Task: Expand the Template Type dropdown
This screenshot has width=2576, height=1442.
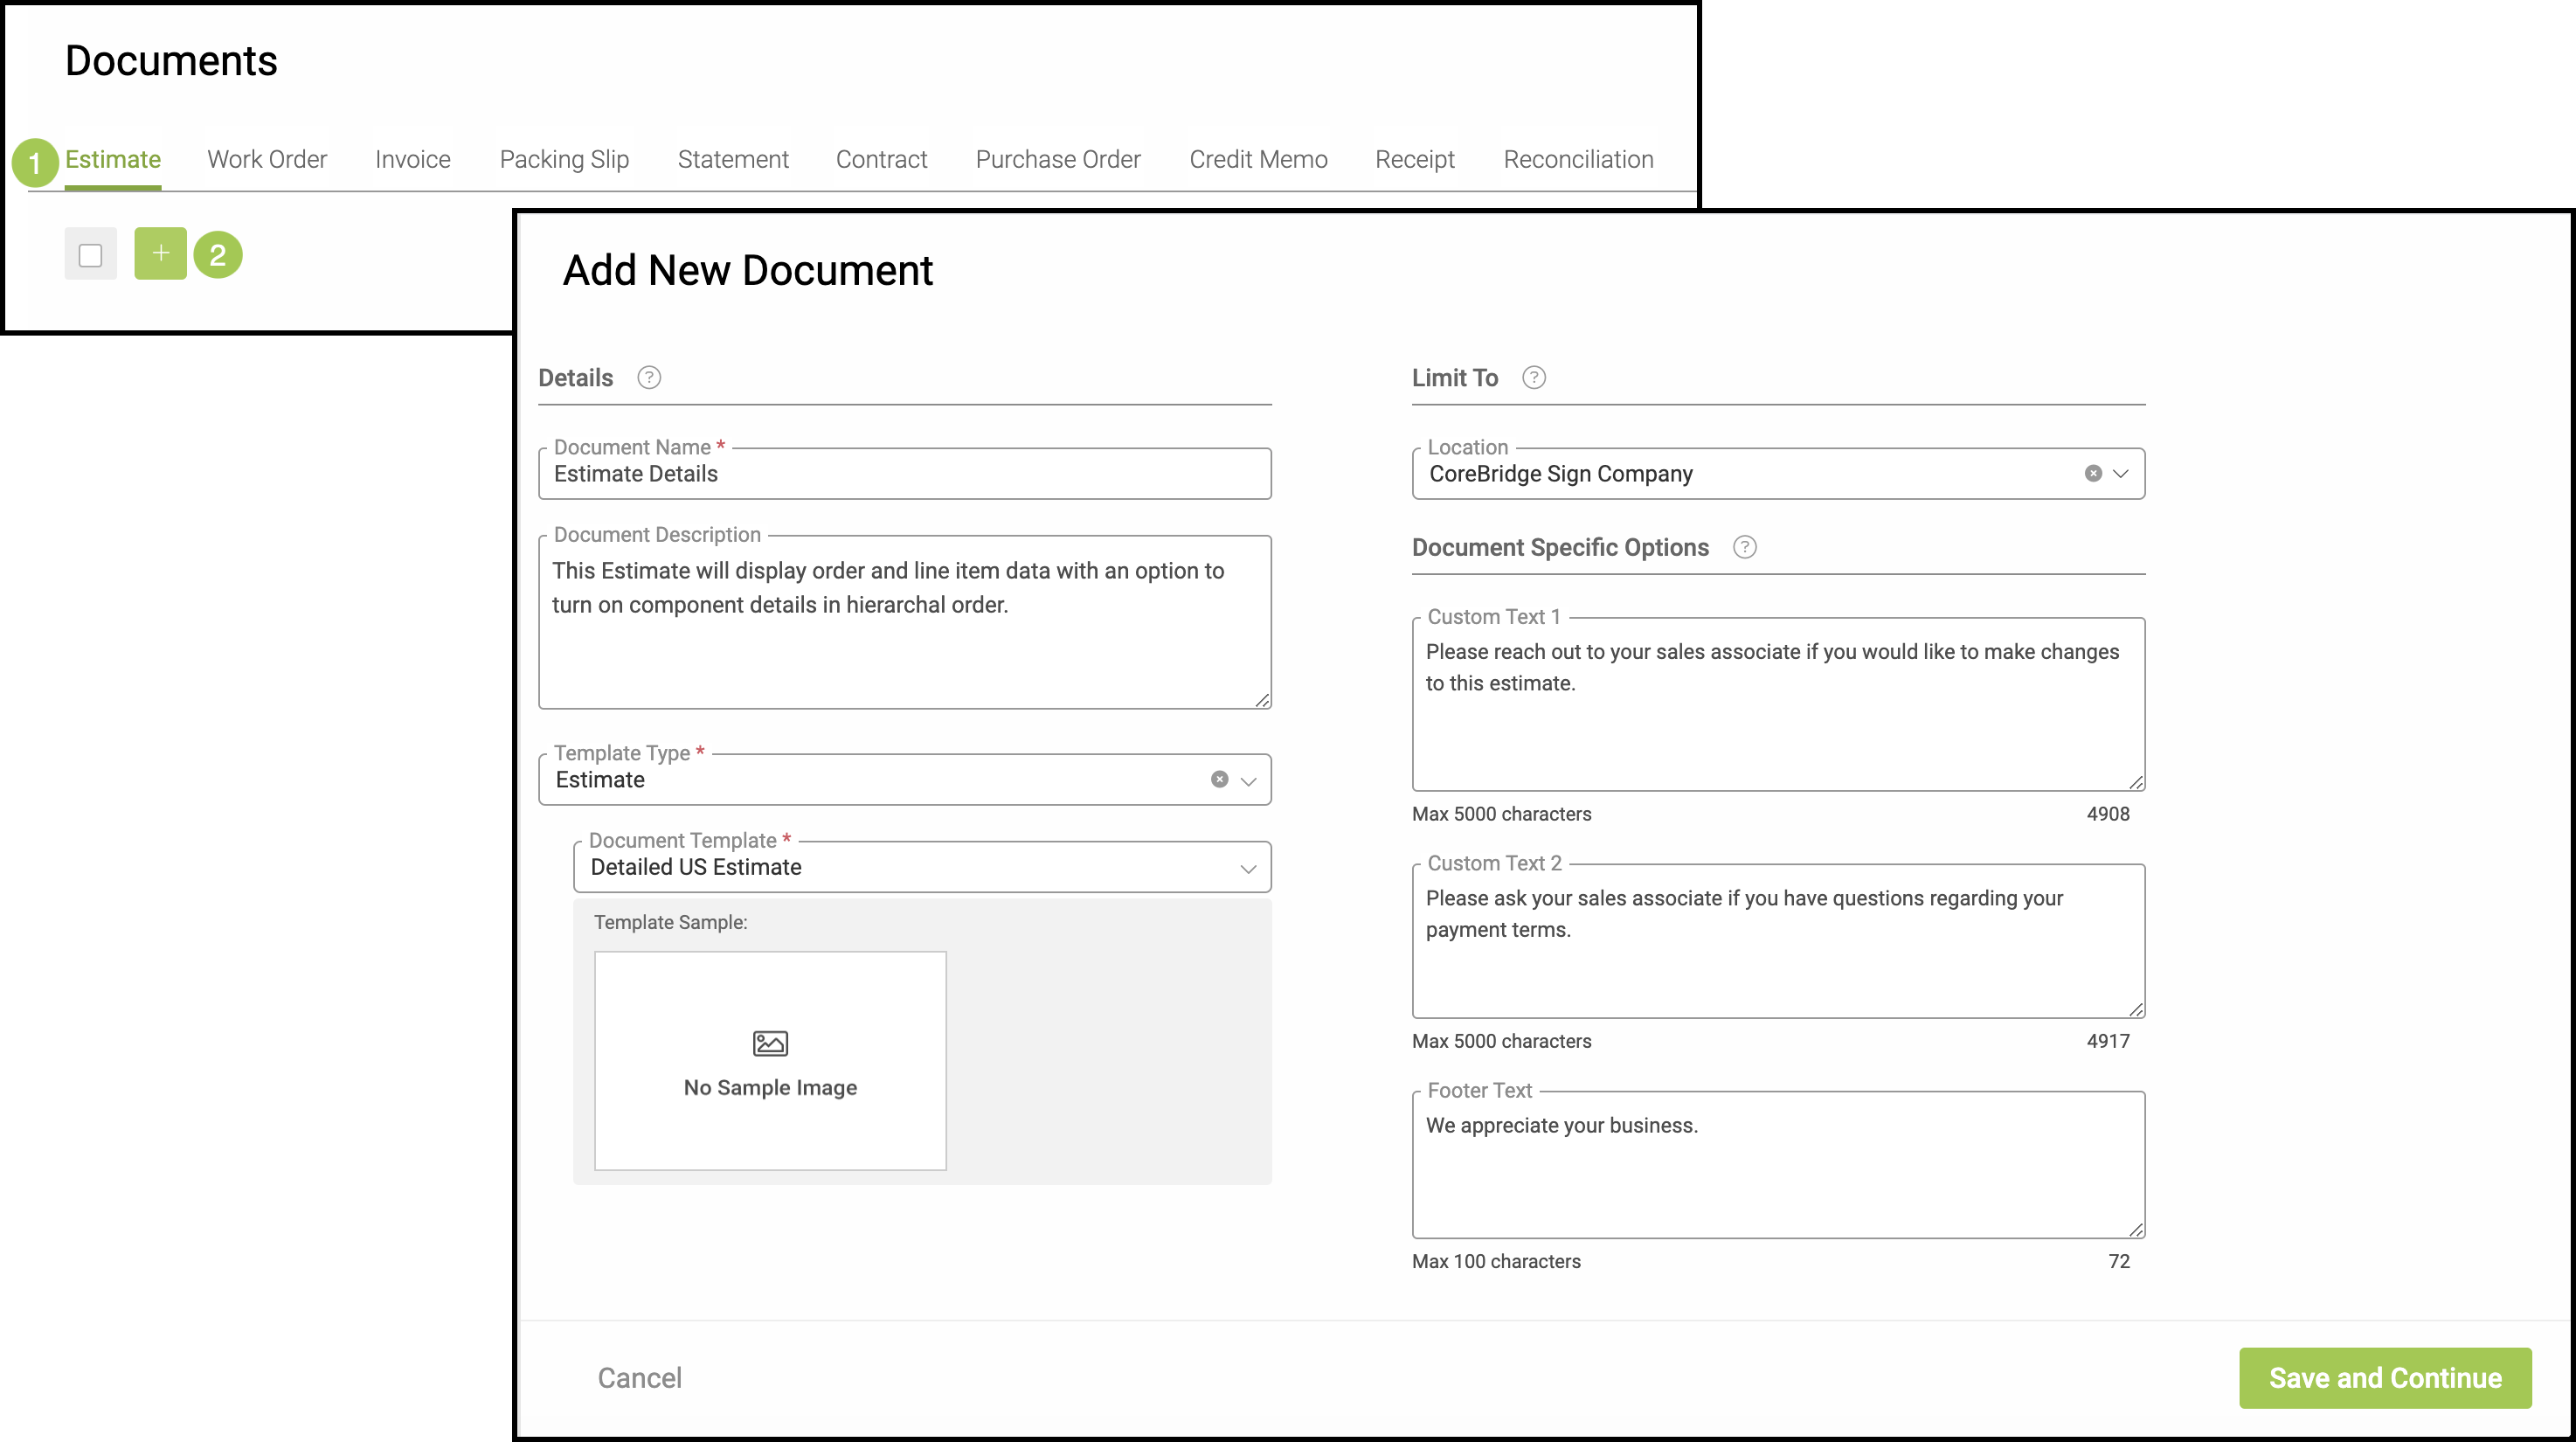Action: click(1248, 781)
